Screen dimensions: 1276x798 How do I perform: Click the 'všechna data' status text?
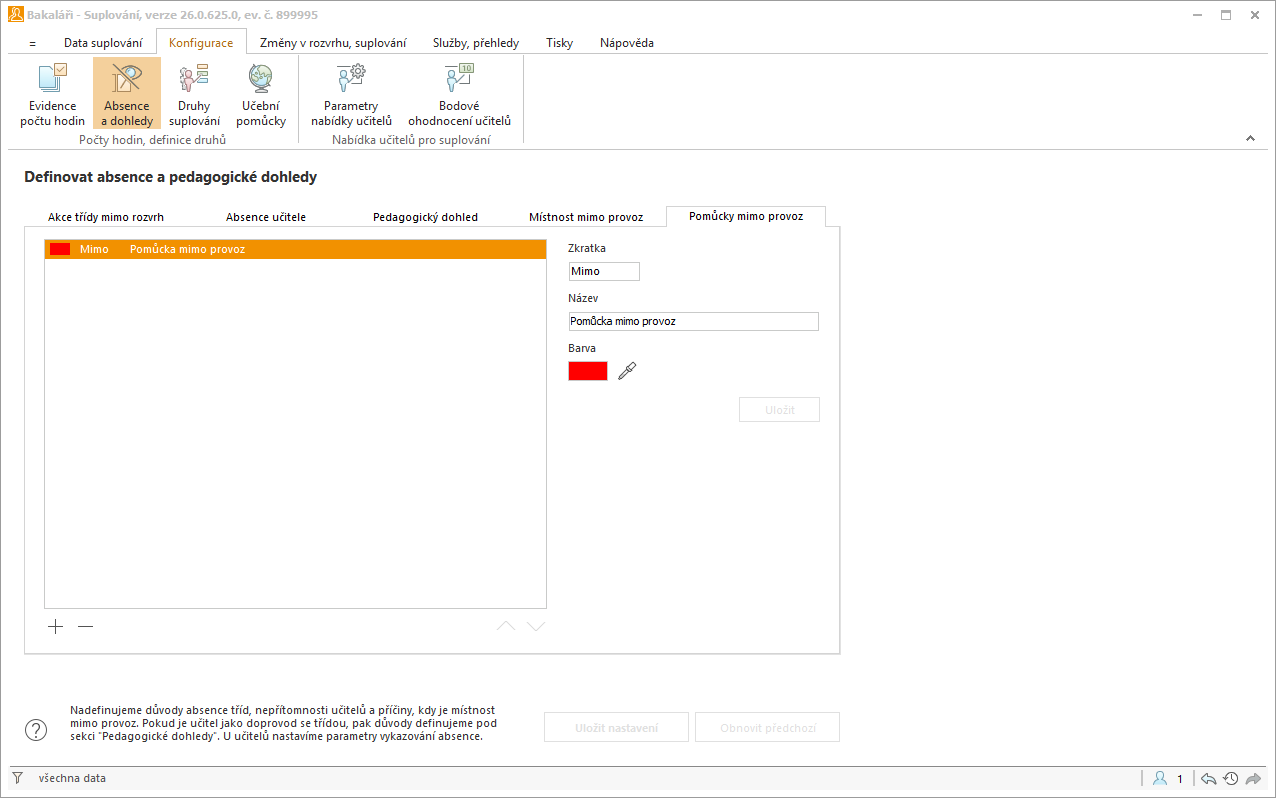point(72,778)
